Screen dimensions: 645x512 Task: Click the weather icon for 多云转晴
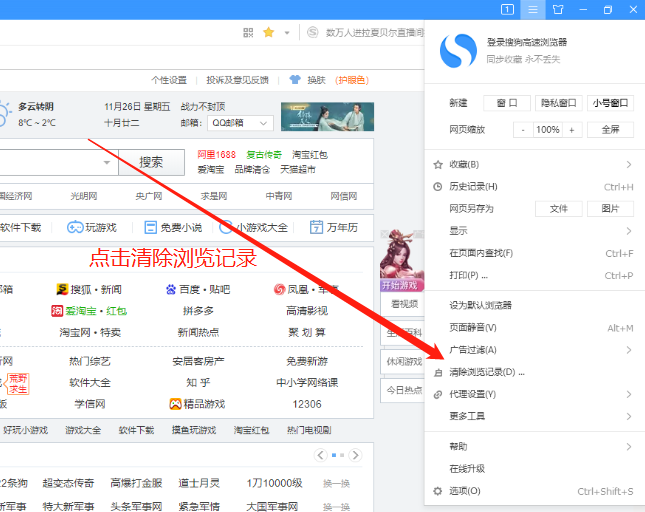tap(4, 114)
